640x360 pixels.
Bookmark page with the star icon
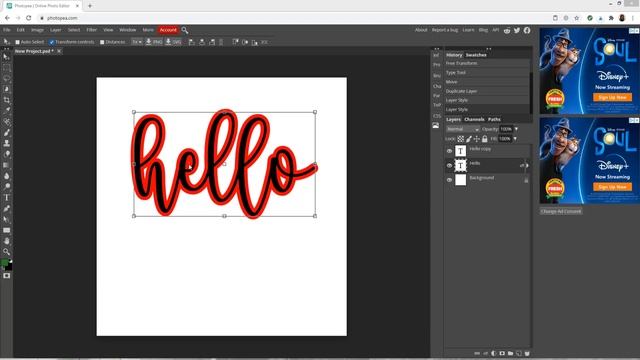coord(577,18)
